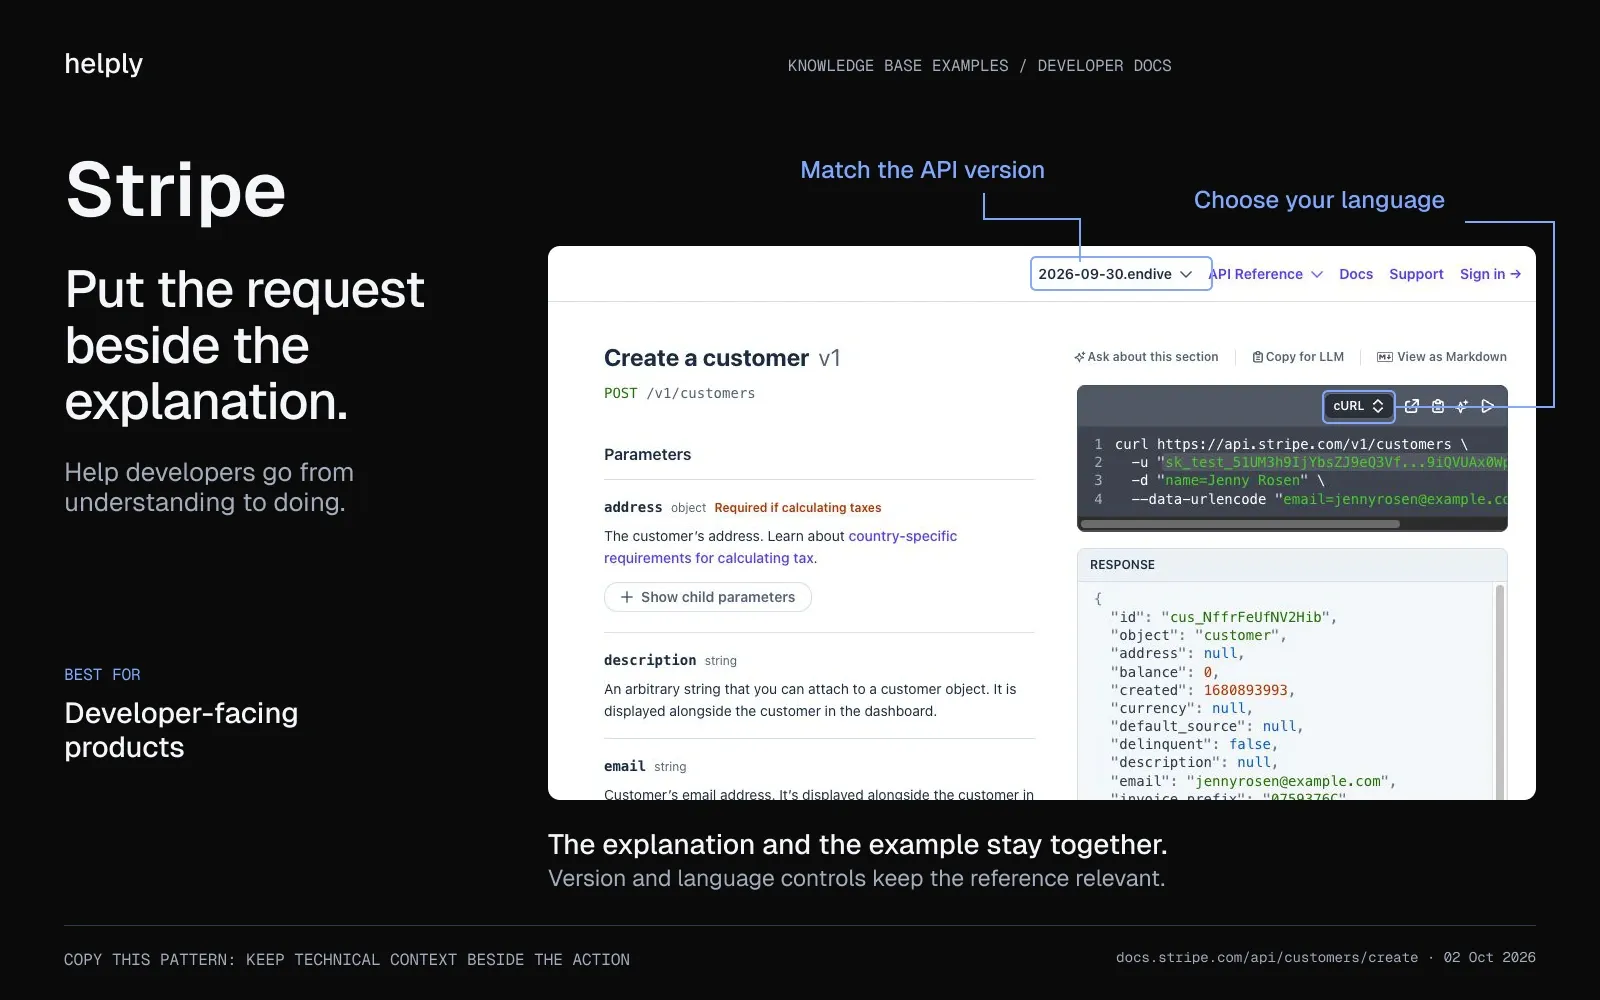1600x1000 pixels.
Task: Click the 'description' parameter name
Action: point(650,660)
